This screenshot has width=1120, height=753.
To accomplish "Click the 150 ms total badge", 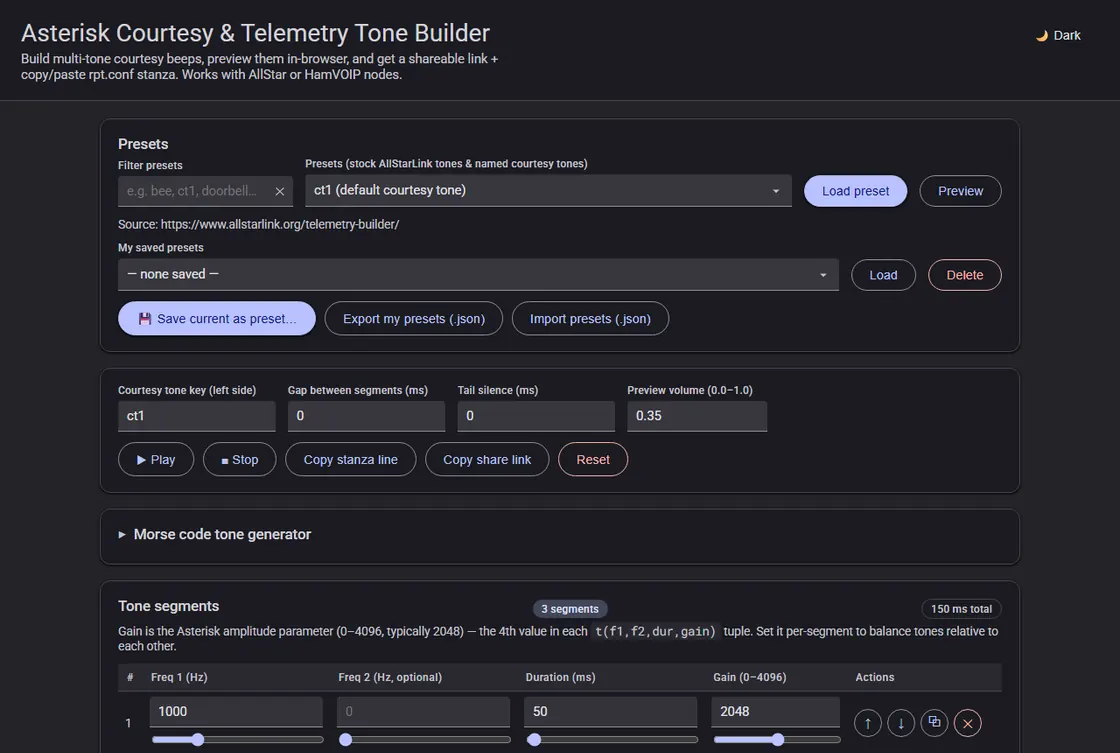I will 961,609.
